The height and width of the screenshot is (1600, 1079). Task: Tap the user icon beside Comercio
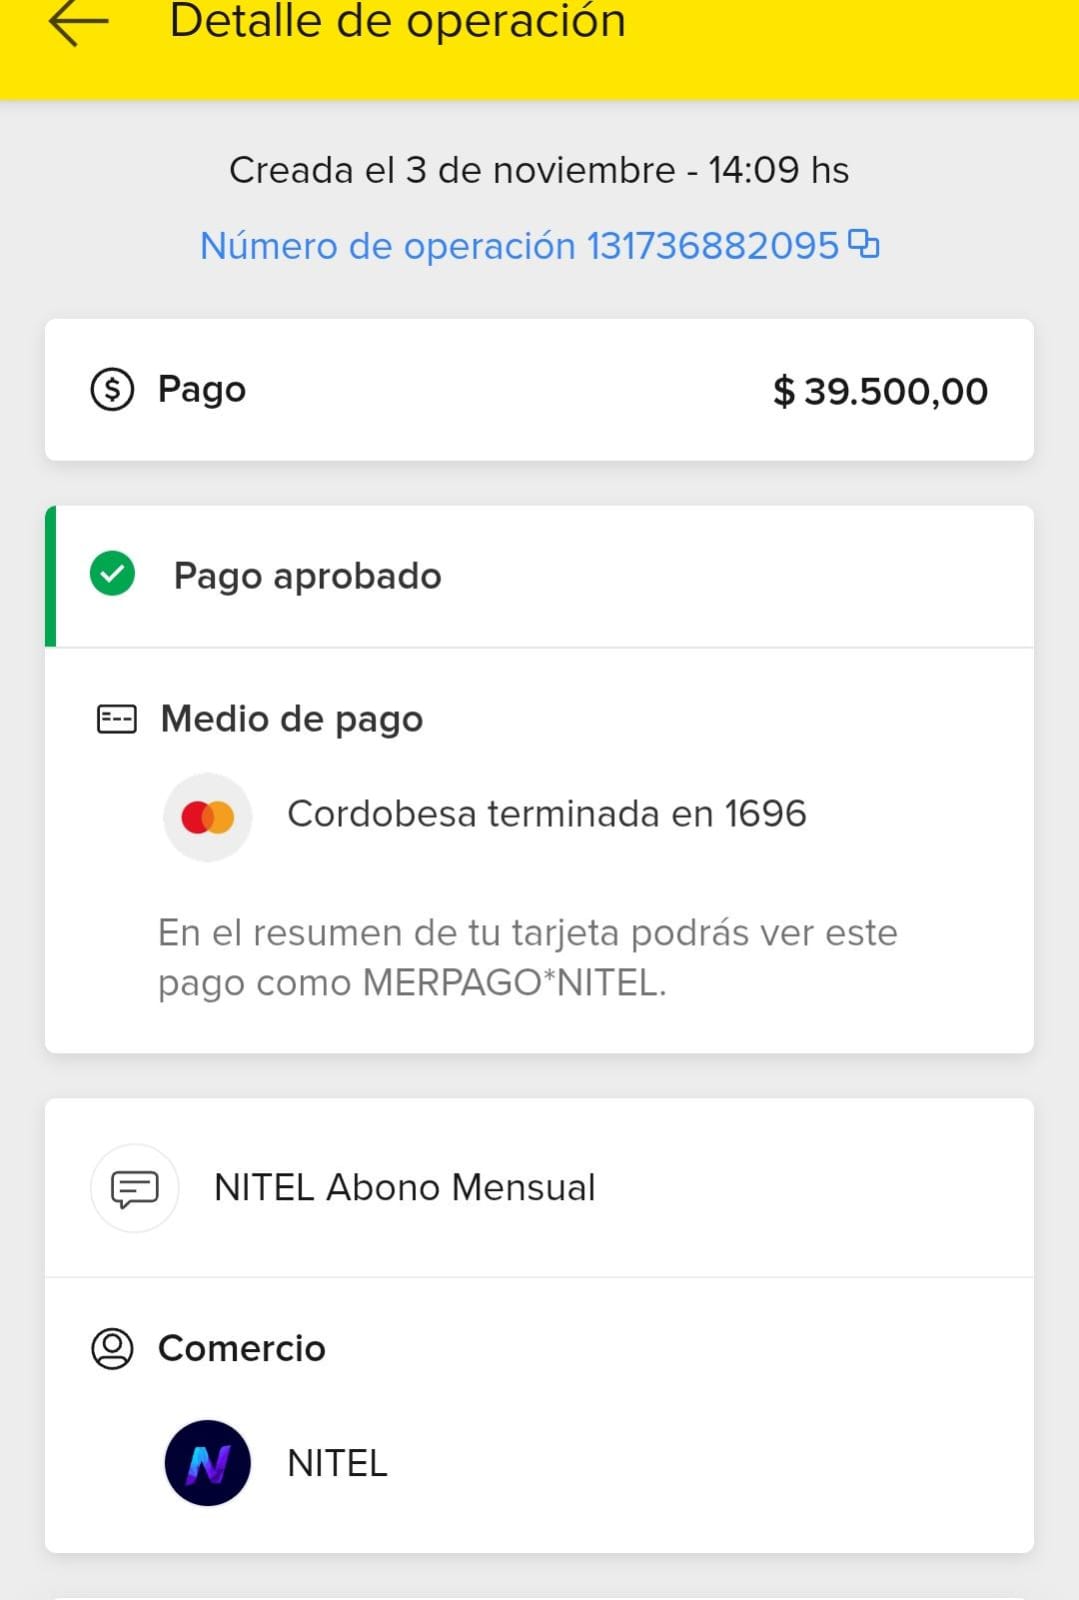point(112,1348)
